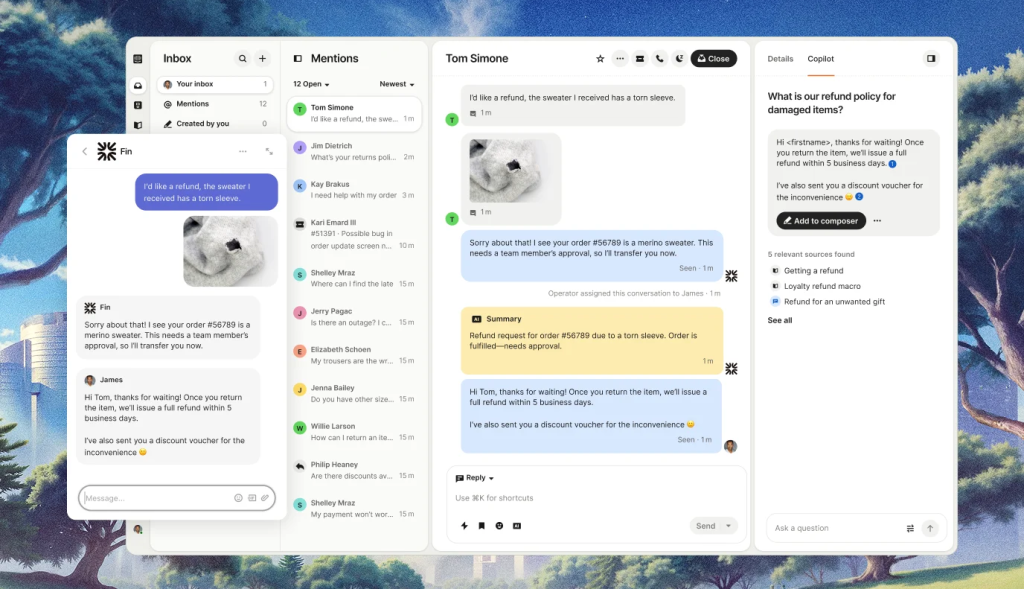The image size is (1024, 589).
Task: Toggle the right-side panel visibility
Action: 932,58
